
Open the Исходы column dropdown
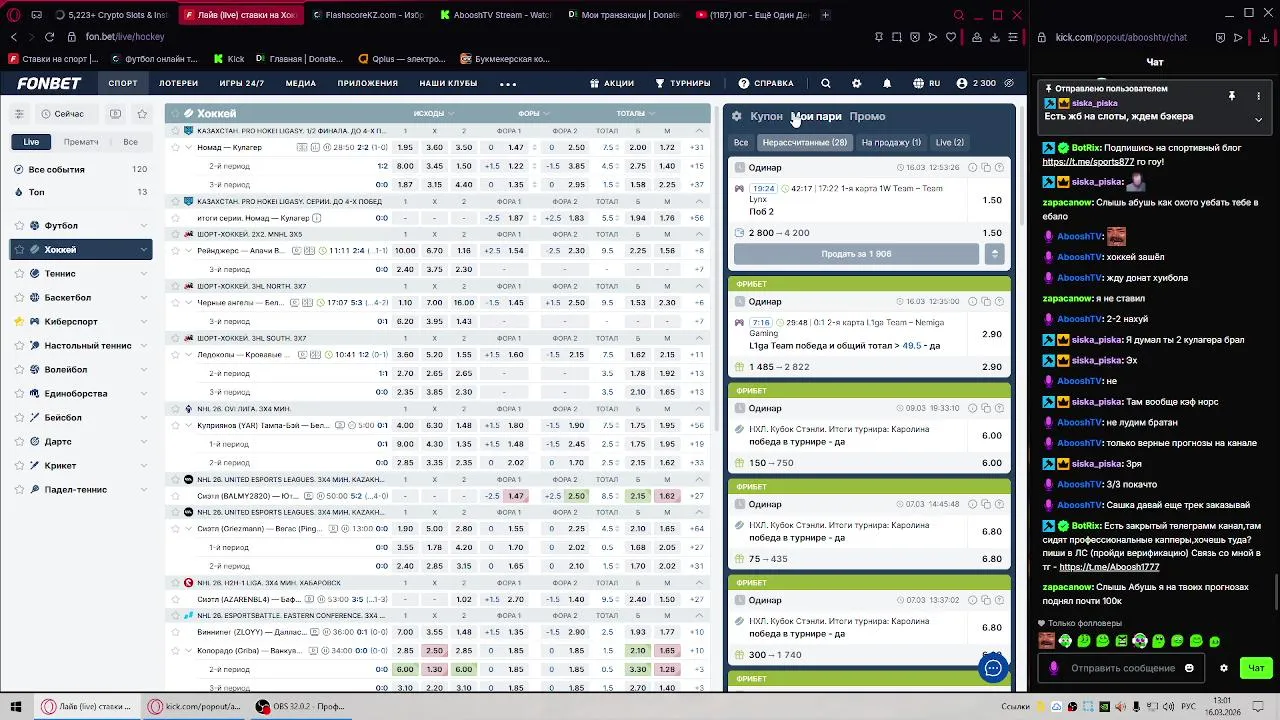(x=434, y=113)
